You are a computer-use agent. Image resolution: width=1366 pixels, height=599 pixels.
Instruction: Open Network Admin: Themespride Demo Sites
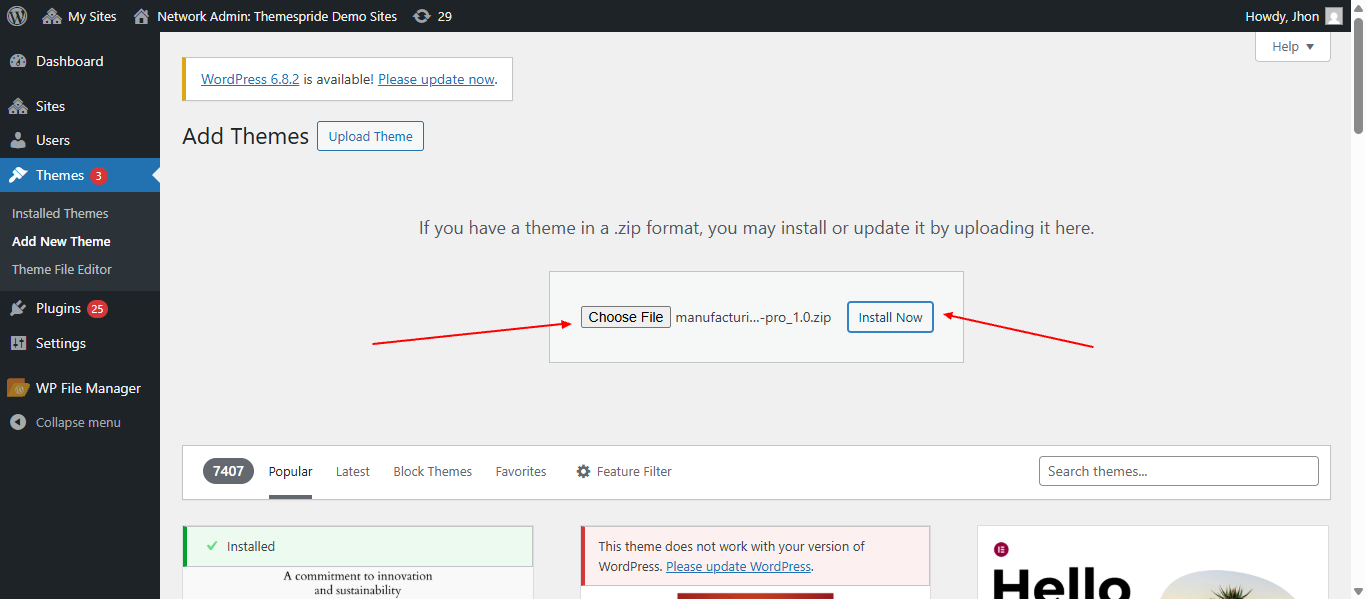(x=265, y=16)
